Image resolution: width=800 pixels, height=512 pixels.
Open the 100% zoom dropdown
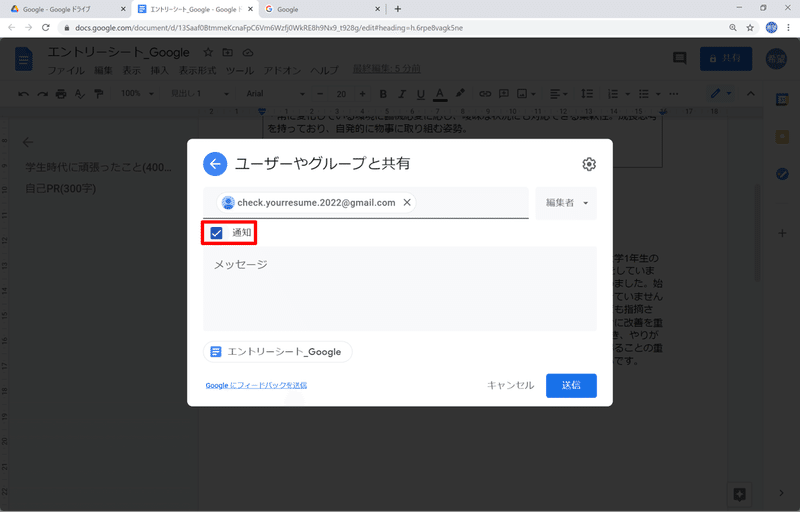137,94
